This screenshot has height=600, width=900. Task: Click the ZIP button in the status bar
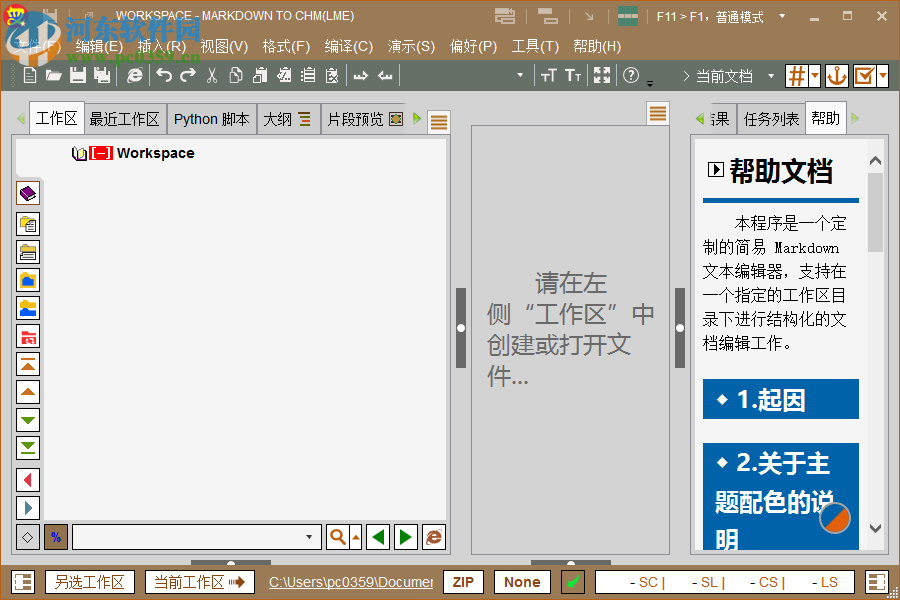(463, 581)
